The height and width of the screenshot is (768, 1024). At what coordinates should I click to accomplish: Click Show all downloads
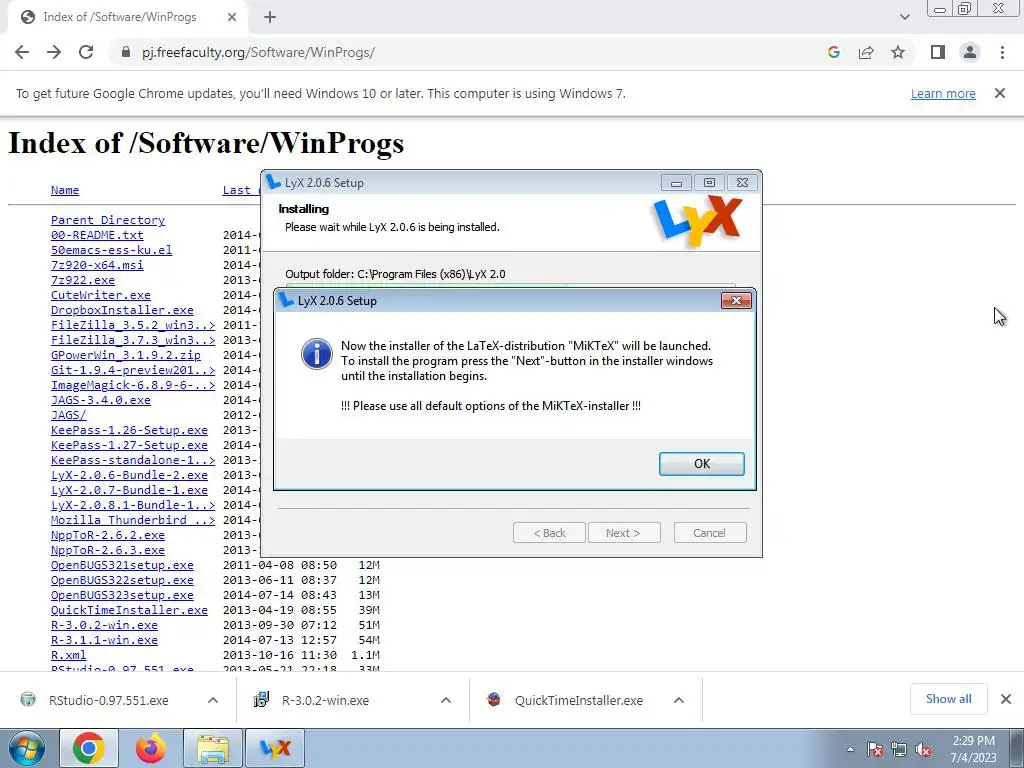point(948,699)
